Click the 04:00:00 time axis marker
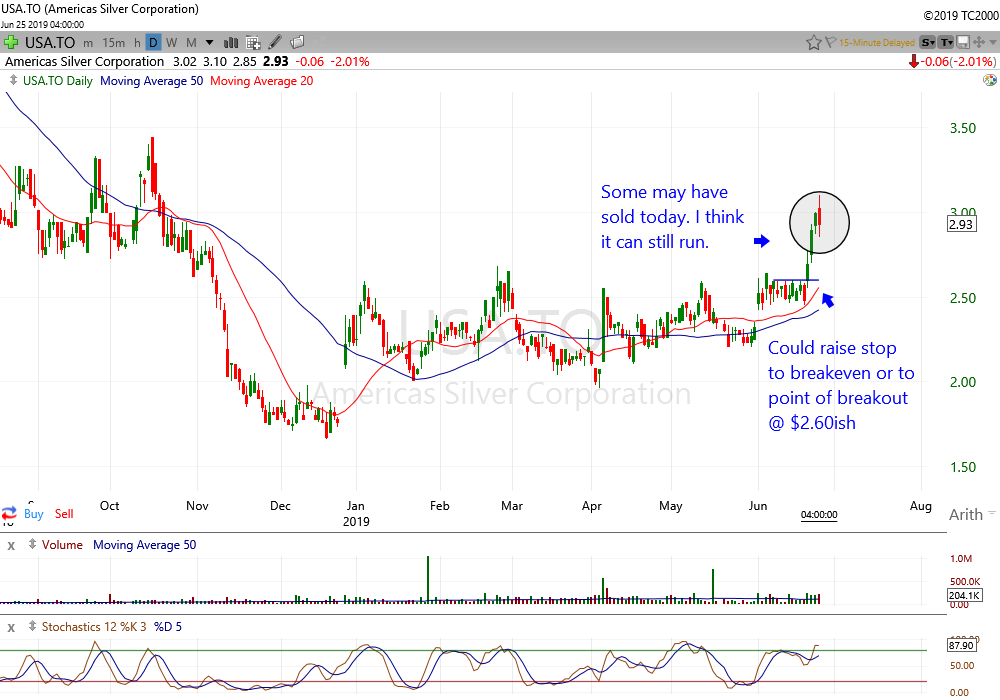This screenshot has width=1000, height=700. (819, 514)
